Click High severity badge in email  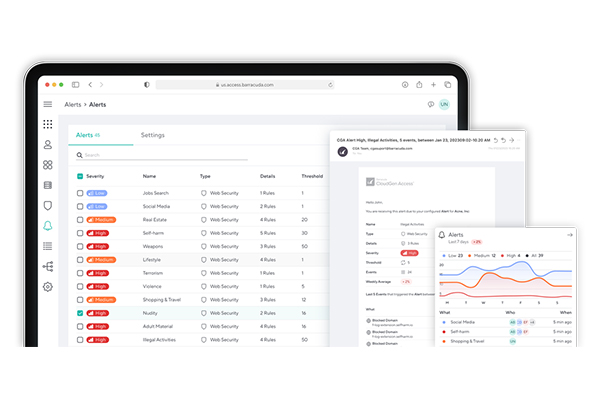pos(409,253)
